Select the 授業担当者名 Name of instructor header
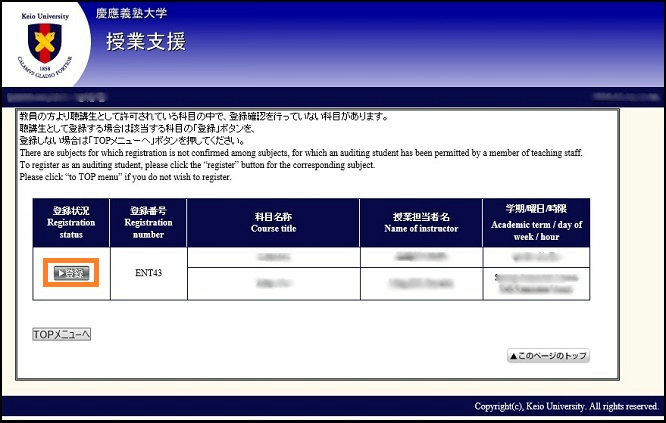Image resolution: width=666 pixels, height=423 pixels. point(418,220)
